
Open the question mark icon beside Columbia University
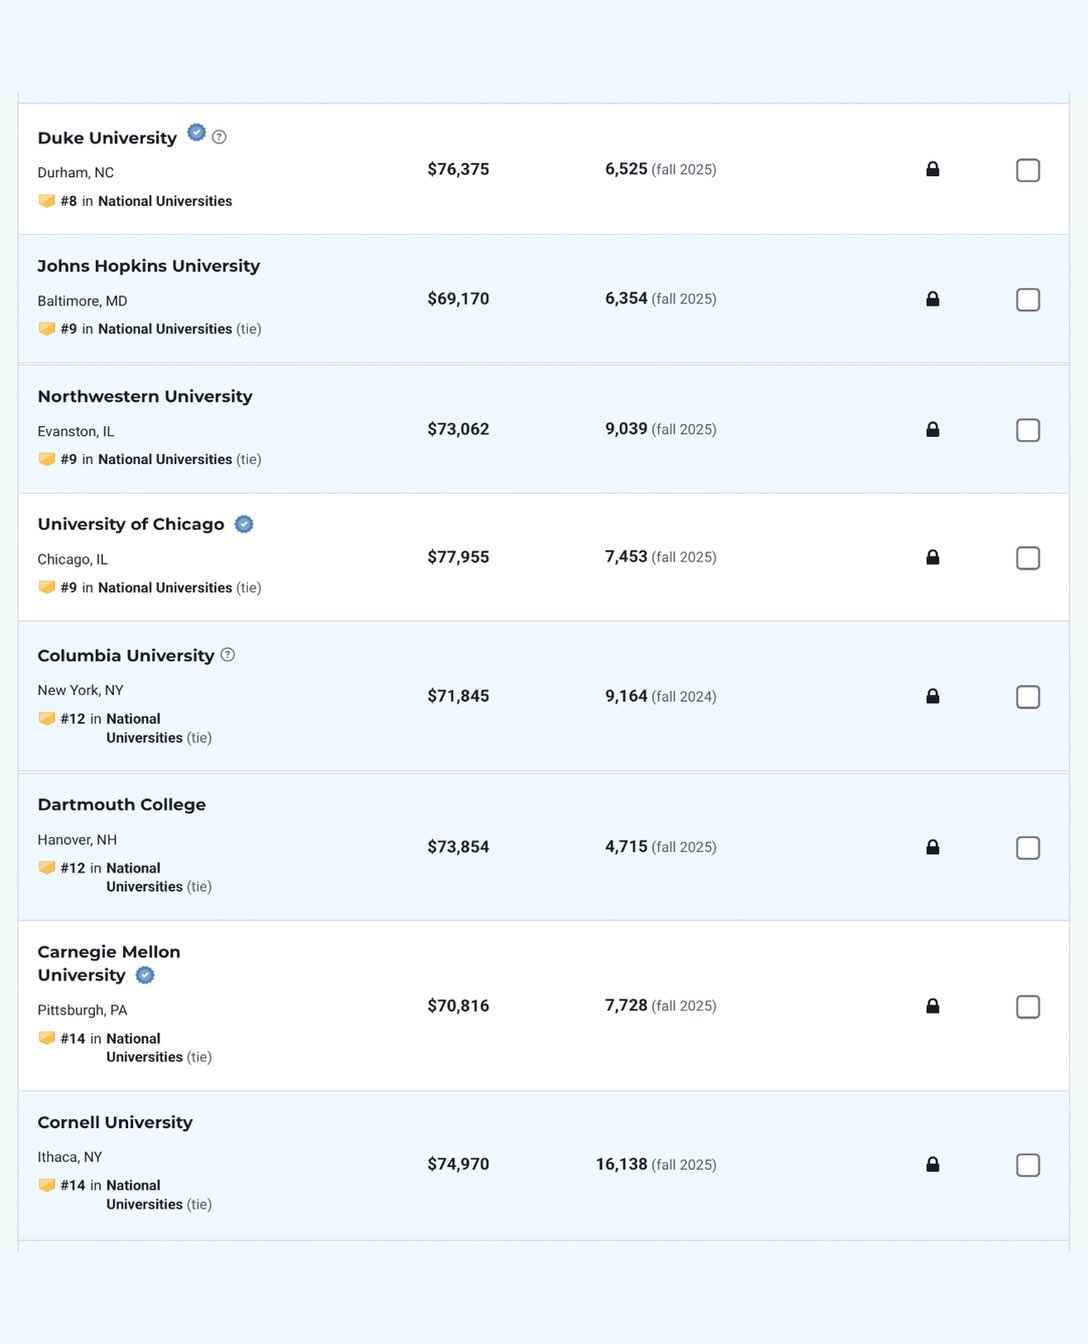point(227,655)
